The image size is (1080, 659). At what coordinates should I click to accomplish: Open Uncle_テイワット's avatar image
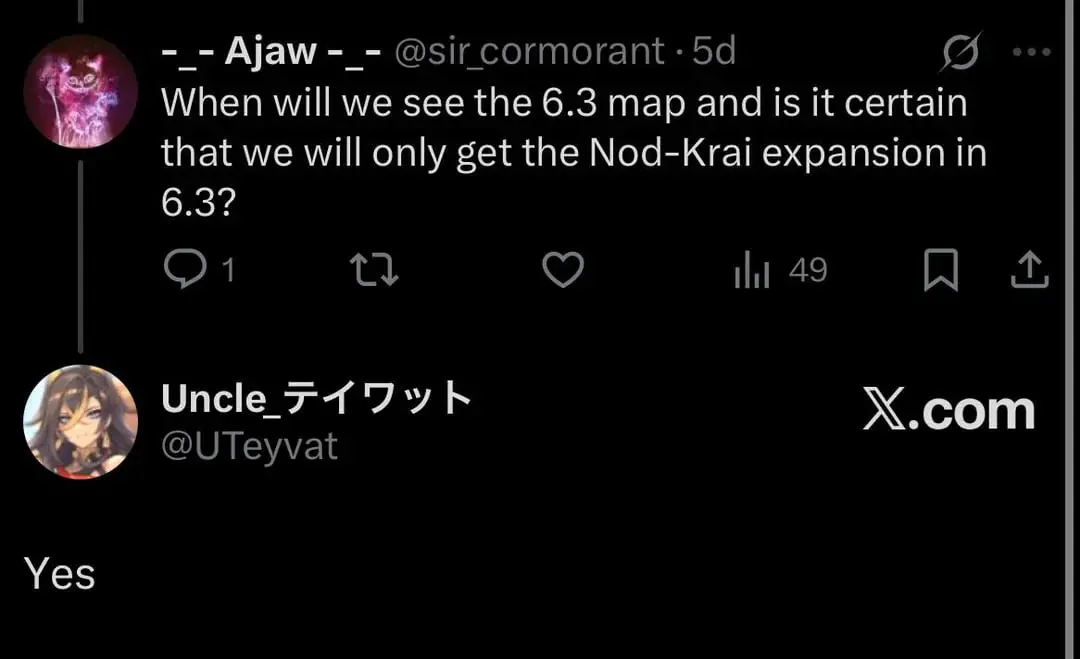[x=80, y=421]
